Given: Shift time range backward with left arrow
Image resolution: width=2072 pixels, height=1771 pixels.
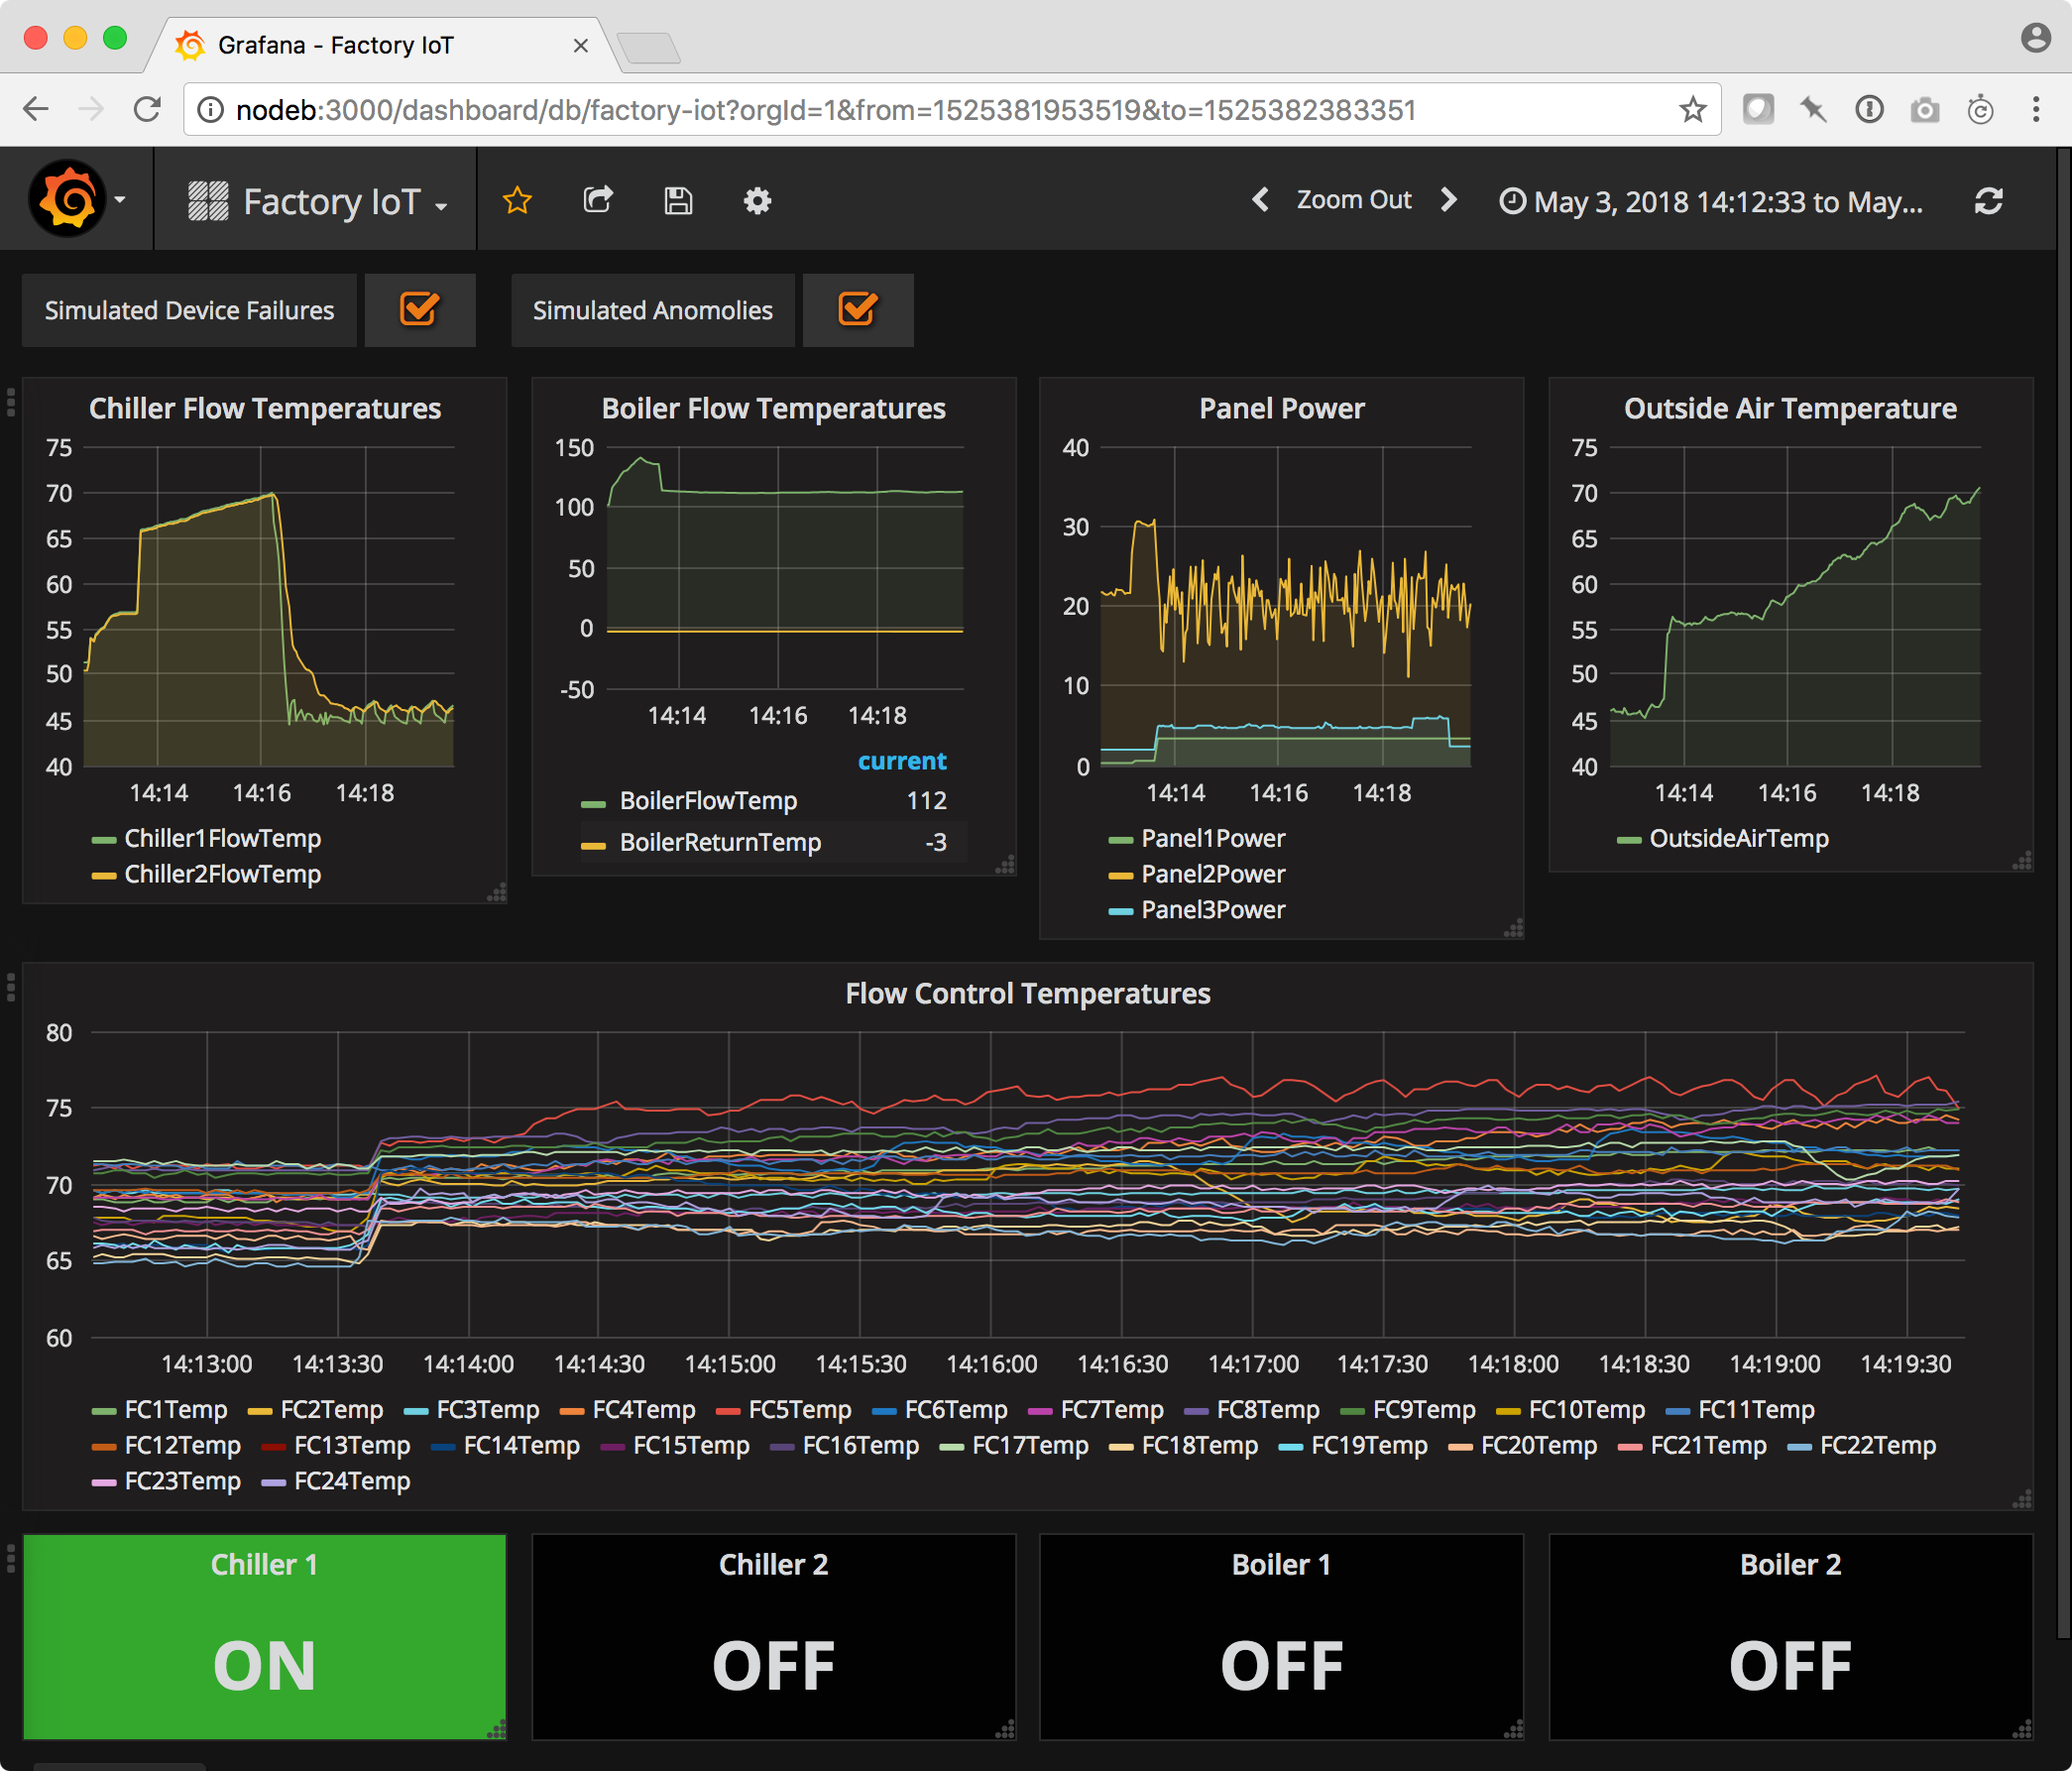Looking at the screenshot, I should (x=1261, y=200).
